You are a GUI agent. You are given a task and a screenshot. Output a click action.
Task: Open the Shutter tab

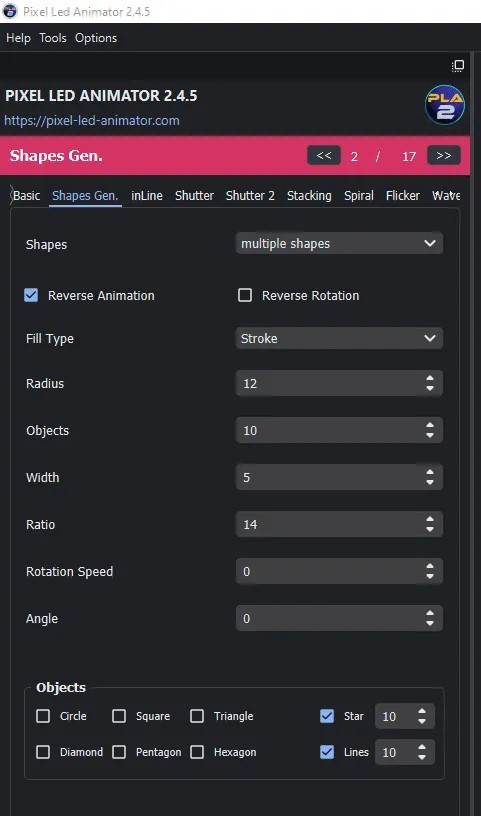click(x=194, y=196)
